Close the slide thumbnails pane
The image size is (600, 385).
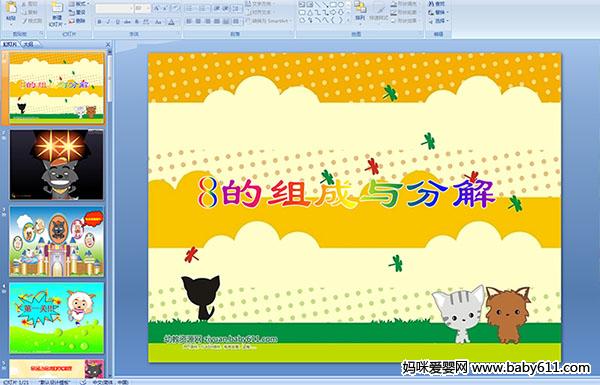pyautogui.click(x=108, y=44)
